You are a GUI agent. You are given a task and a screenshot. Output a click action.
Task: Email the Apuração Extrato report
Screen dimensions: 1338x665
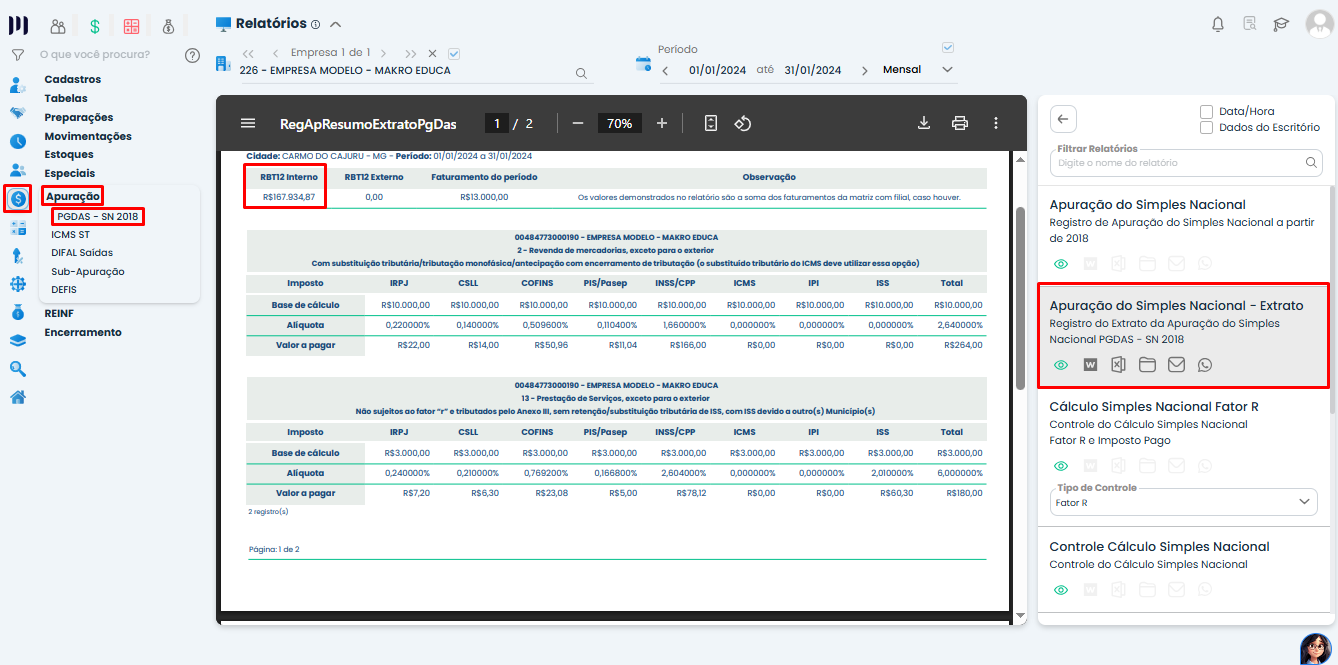[x=1176, y=365]
